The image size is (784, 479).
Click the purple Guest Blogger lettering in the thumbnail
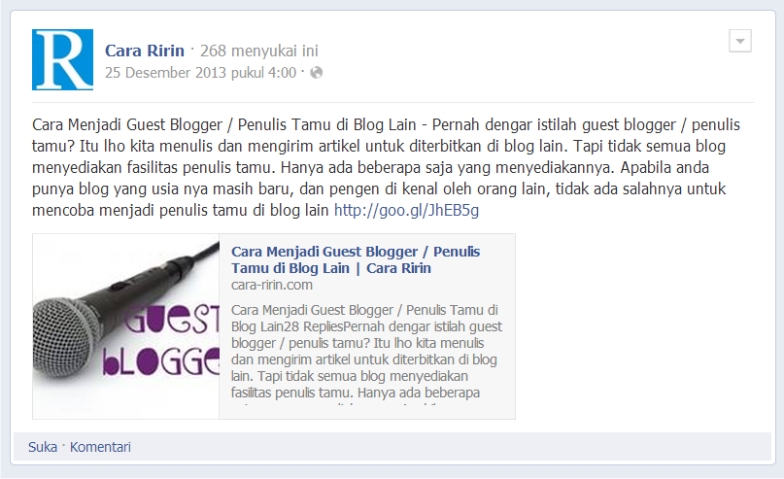point(162,340)
